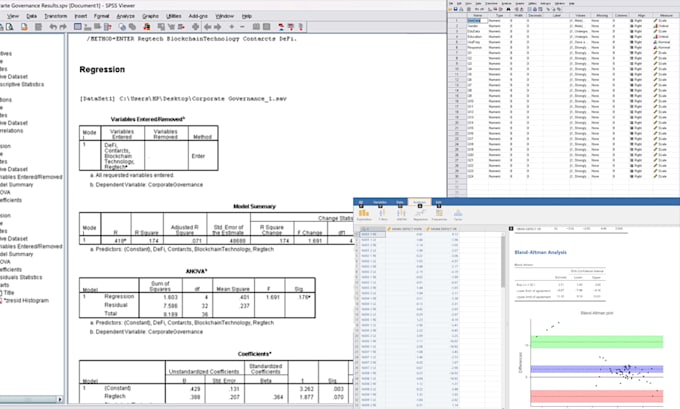Screen dimensions: 680x409
Task: Select 'Descriptive Statistics' in the outline pane
Action: click(22, 84)
